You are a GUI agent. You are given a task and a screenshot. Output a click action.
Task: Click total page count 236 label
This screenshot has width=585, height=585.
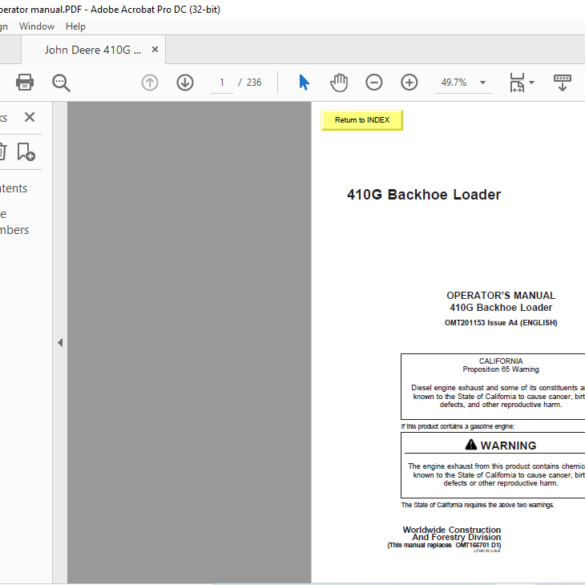[254, 82]
